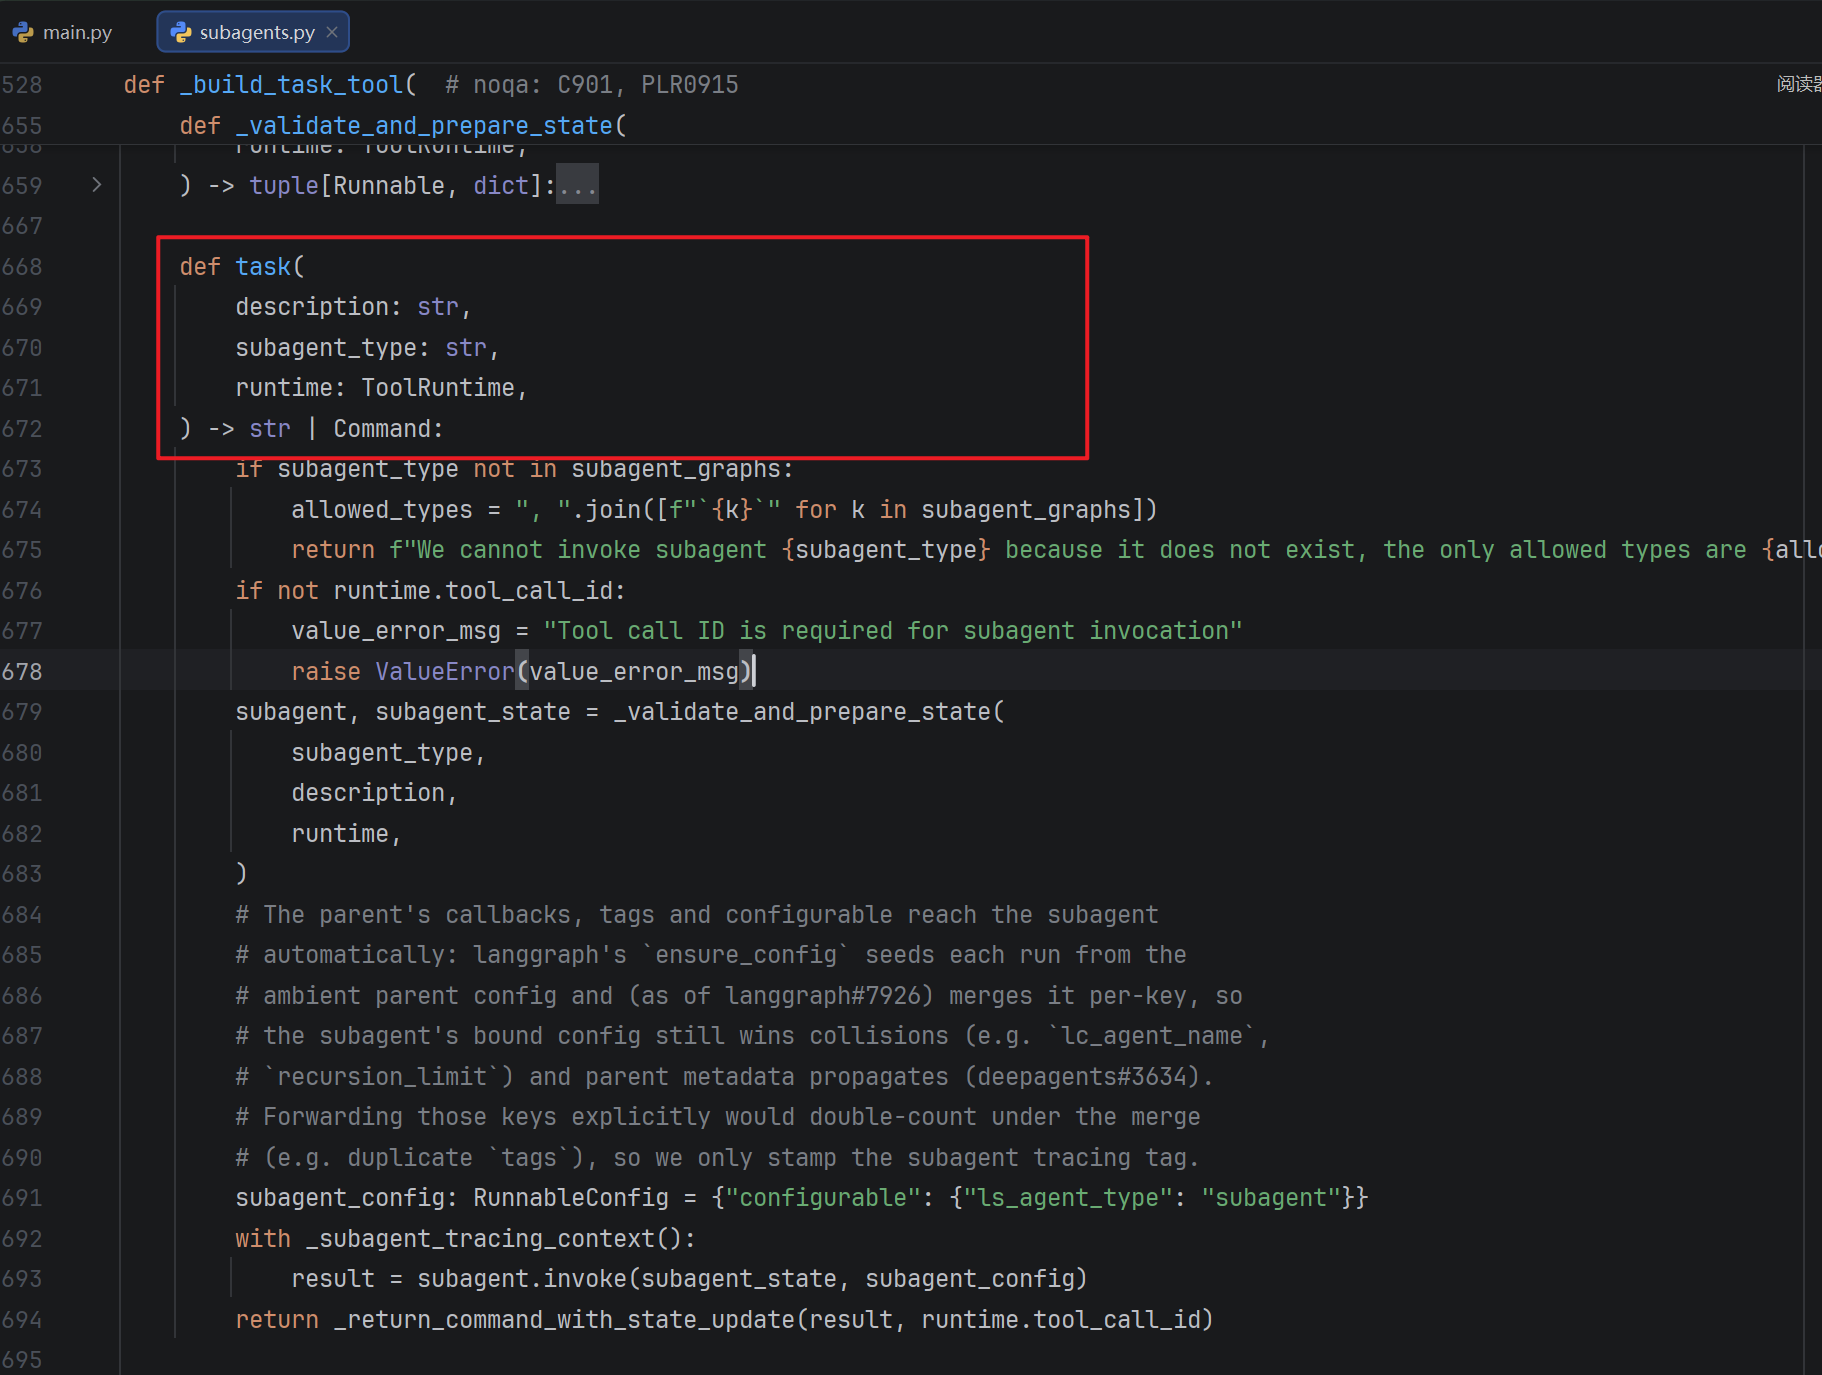Screen dimensions: 1822x1375
Task: Click the "task" function name on line 668
Action: tap(263, 267)
